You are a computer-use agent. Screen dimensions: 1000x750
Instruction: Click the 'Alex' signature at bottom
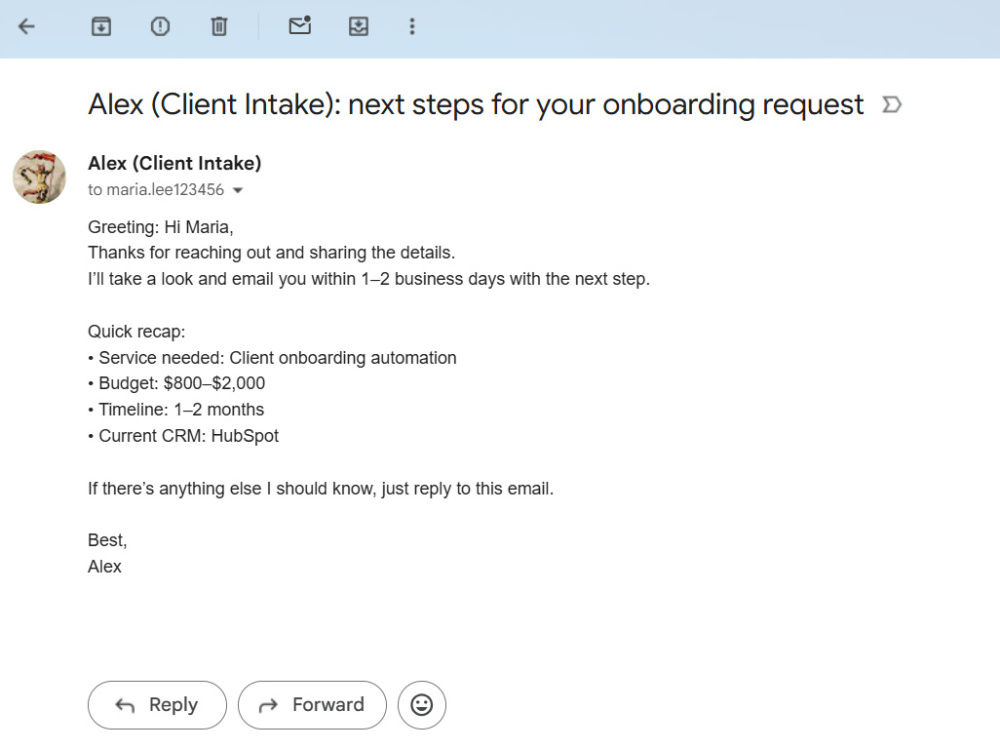point(105,566)
